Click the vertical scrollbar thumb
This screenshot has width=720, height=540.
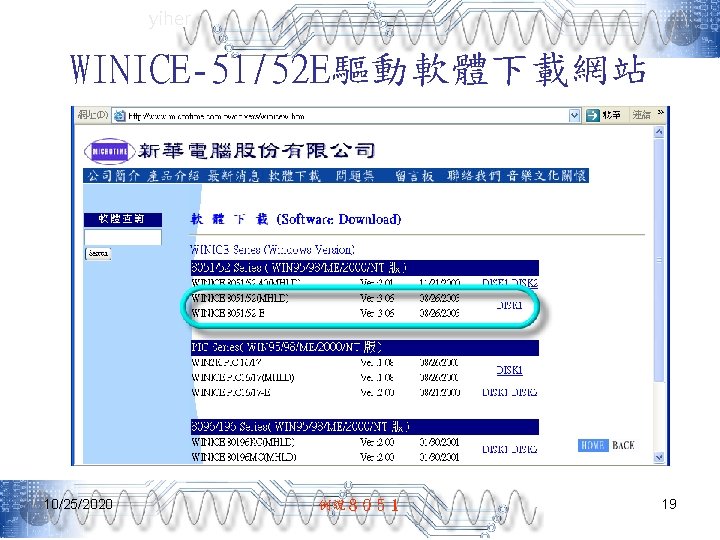coord(659,260)
